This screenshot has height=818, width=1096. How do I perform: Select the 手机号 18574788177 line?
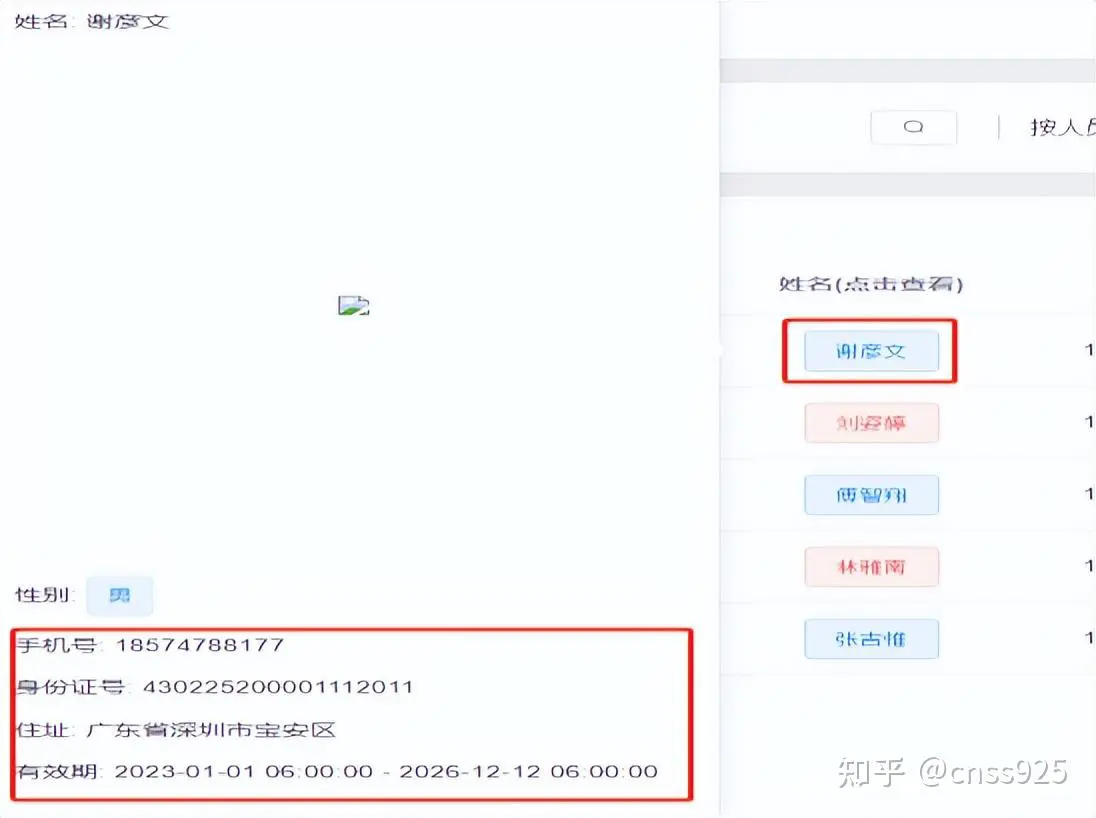(150, 645)
